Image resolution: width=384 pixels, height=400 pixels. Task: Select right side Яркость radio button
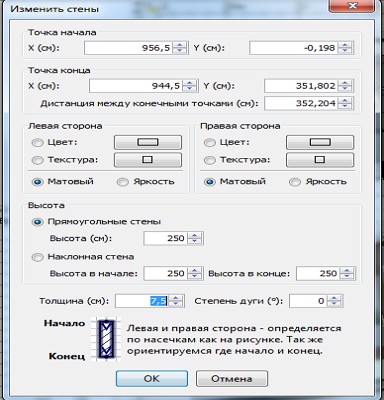click(x=295, y=182)
